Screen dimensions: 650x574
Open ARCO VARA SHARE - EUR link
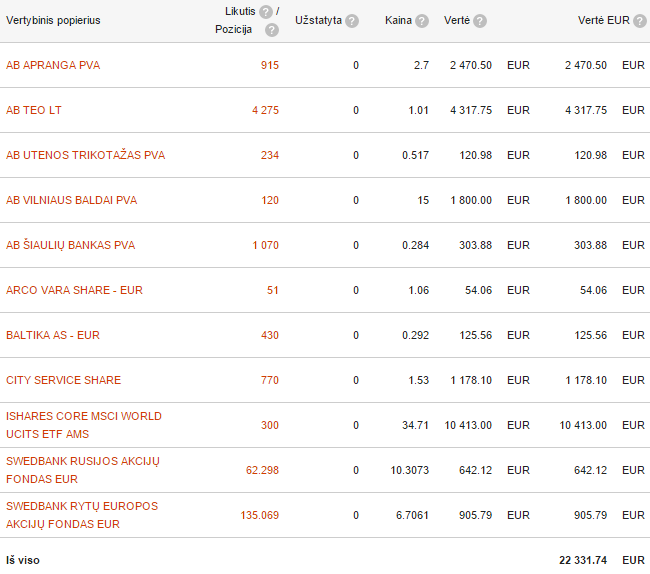(x=74, y=290)
